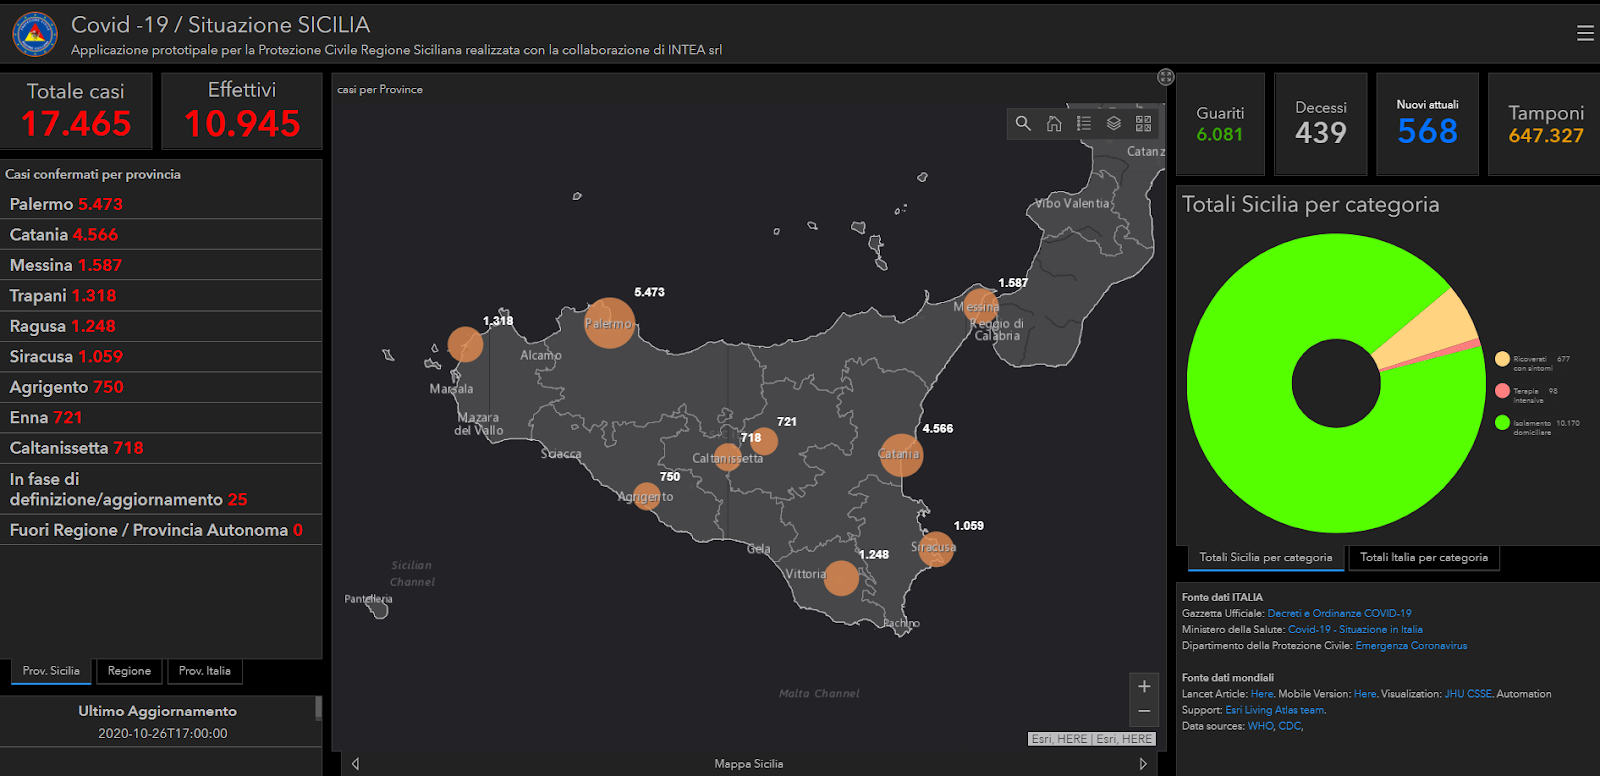
Task: Open the Mobile Version Here link
Action: point(1365,694)
